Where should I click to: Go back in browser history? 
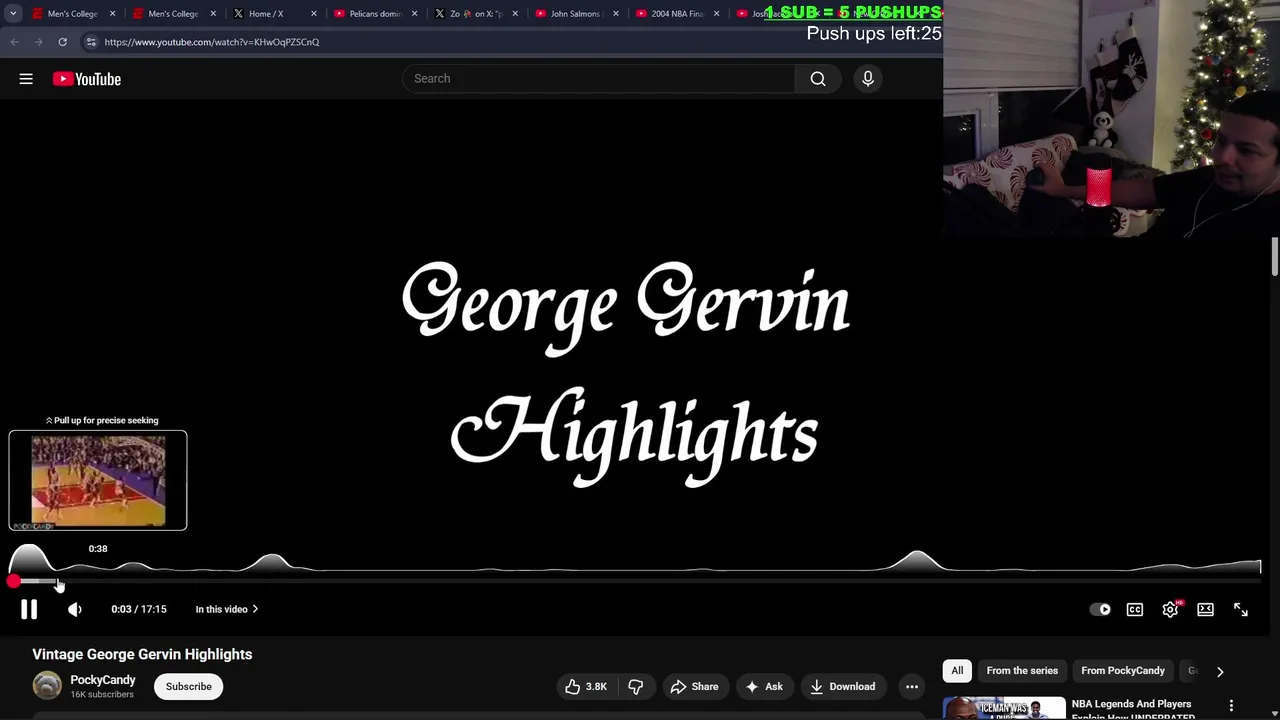15,42
